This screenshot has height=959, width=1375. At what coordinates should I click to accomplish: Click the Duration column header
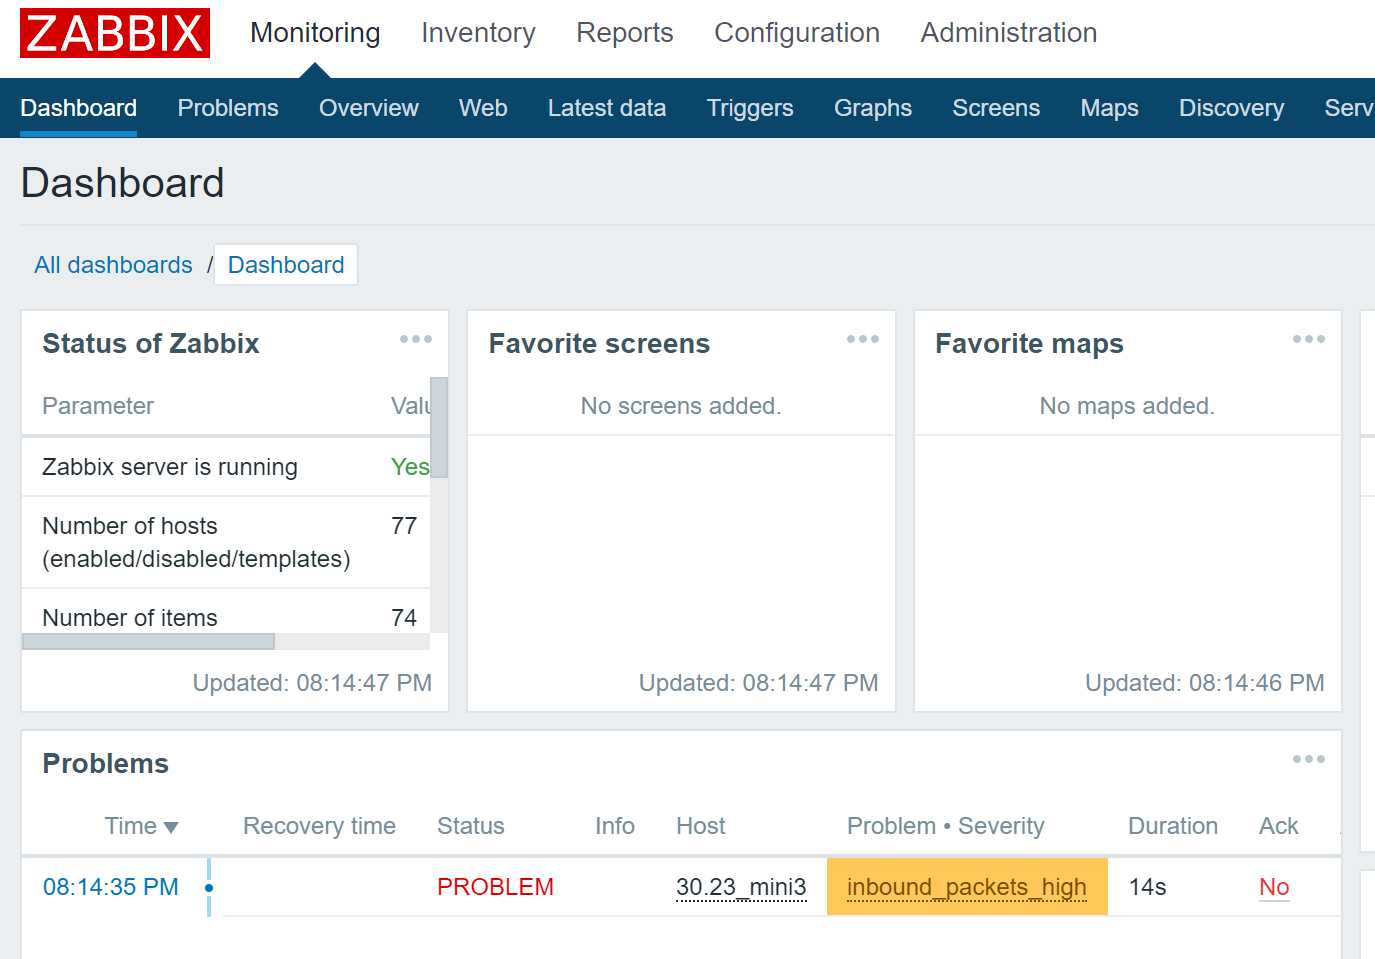1173,826
